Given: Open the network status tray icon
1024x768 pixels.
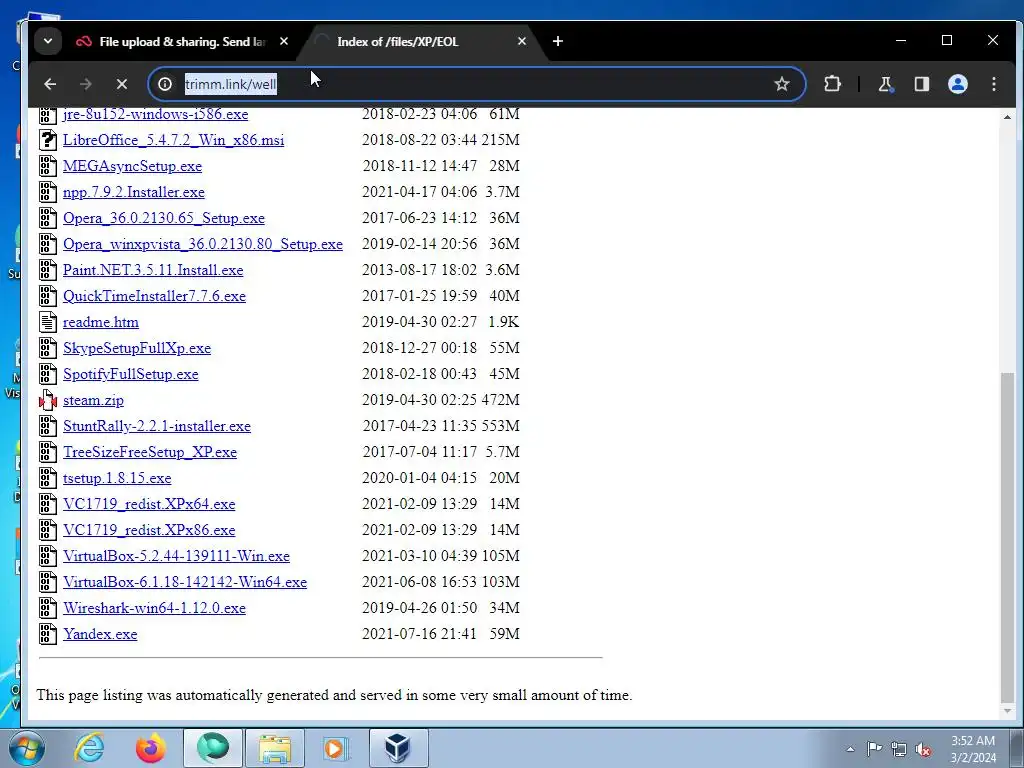Looking at the screenshot, I should pyautogui.click(x=899, y=749).
